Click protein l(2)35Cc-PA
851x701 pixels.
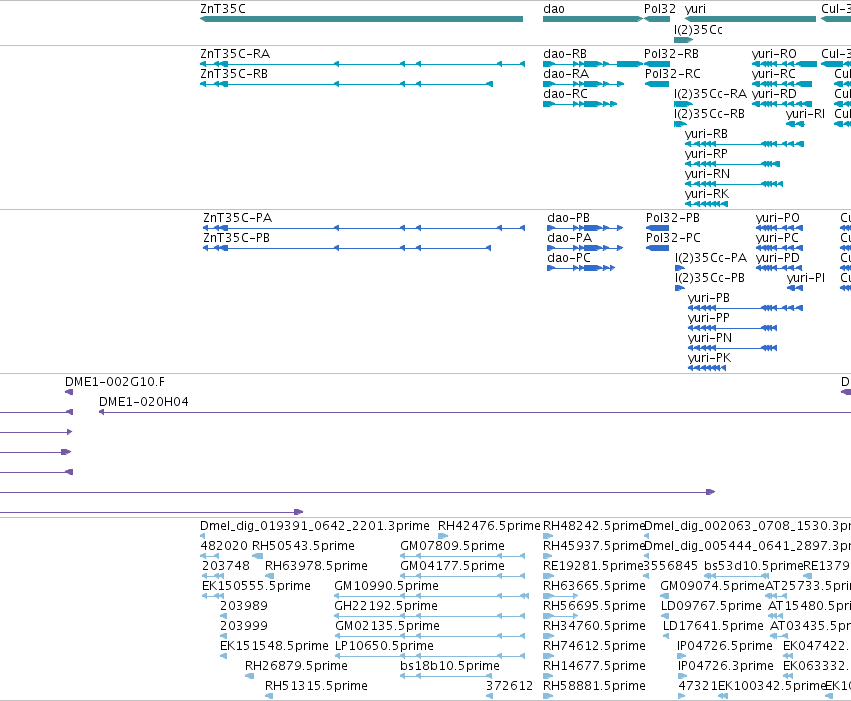coord(680,269)
